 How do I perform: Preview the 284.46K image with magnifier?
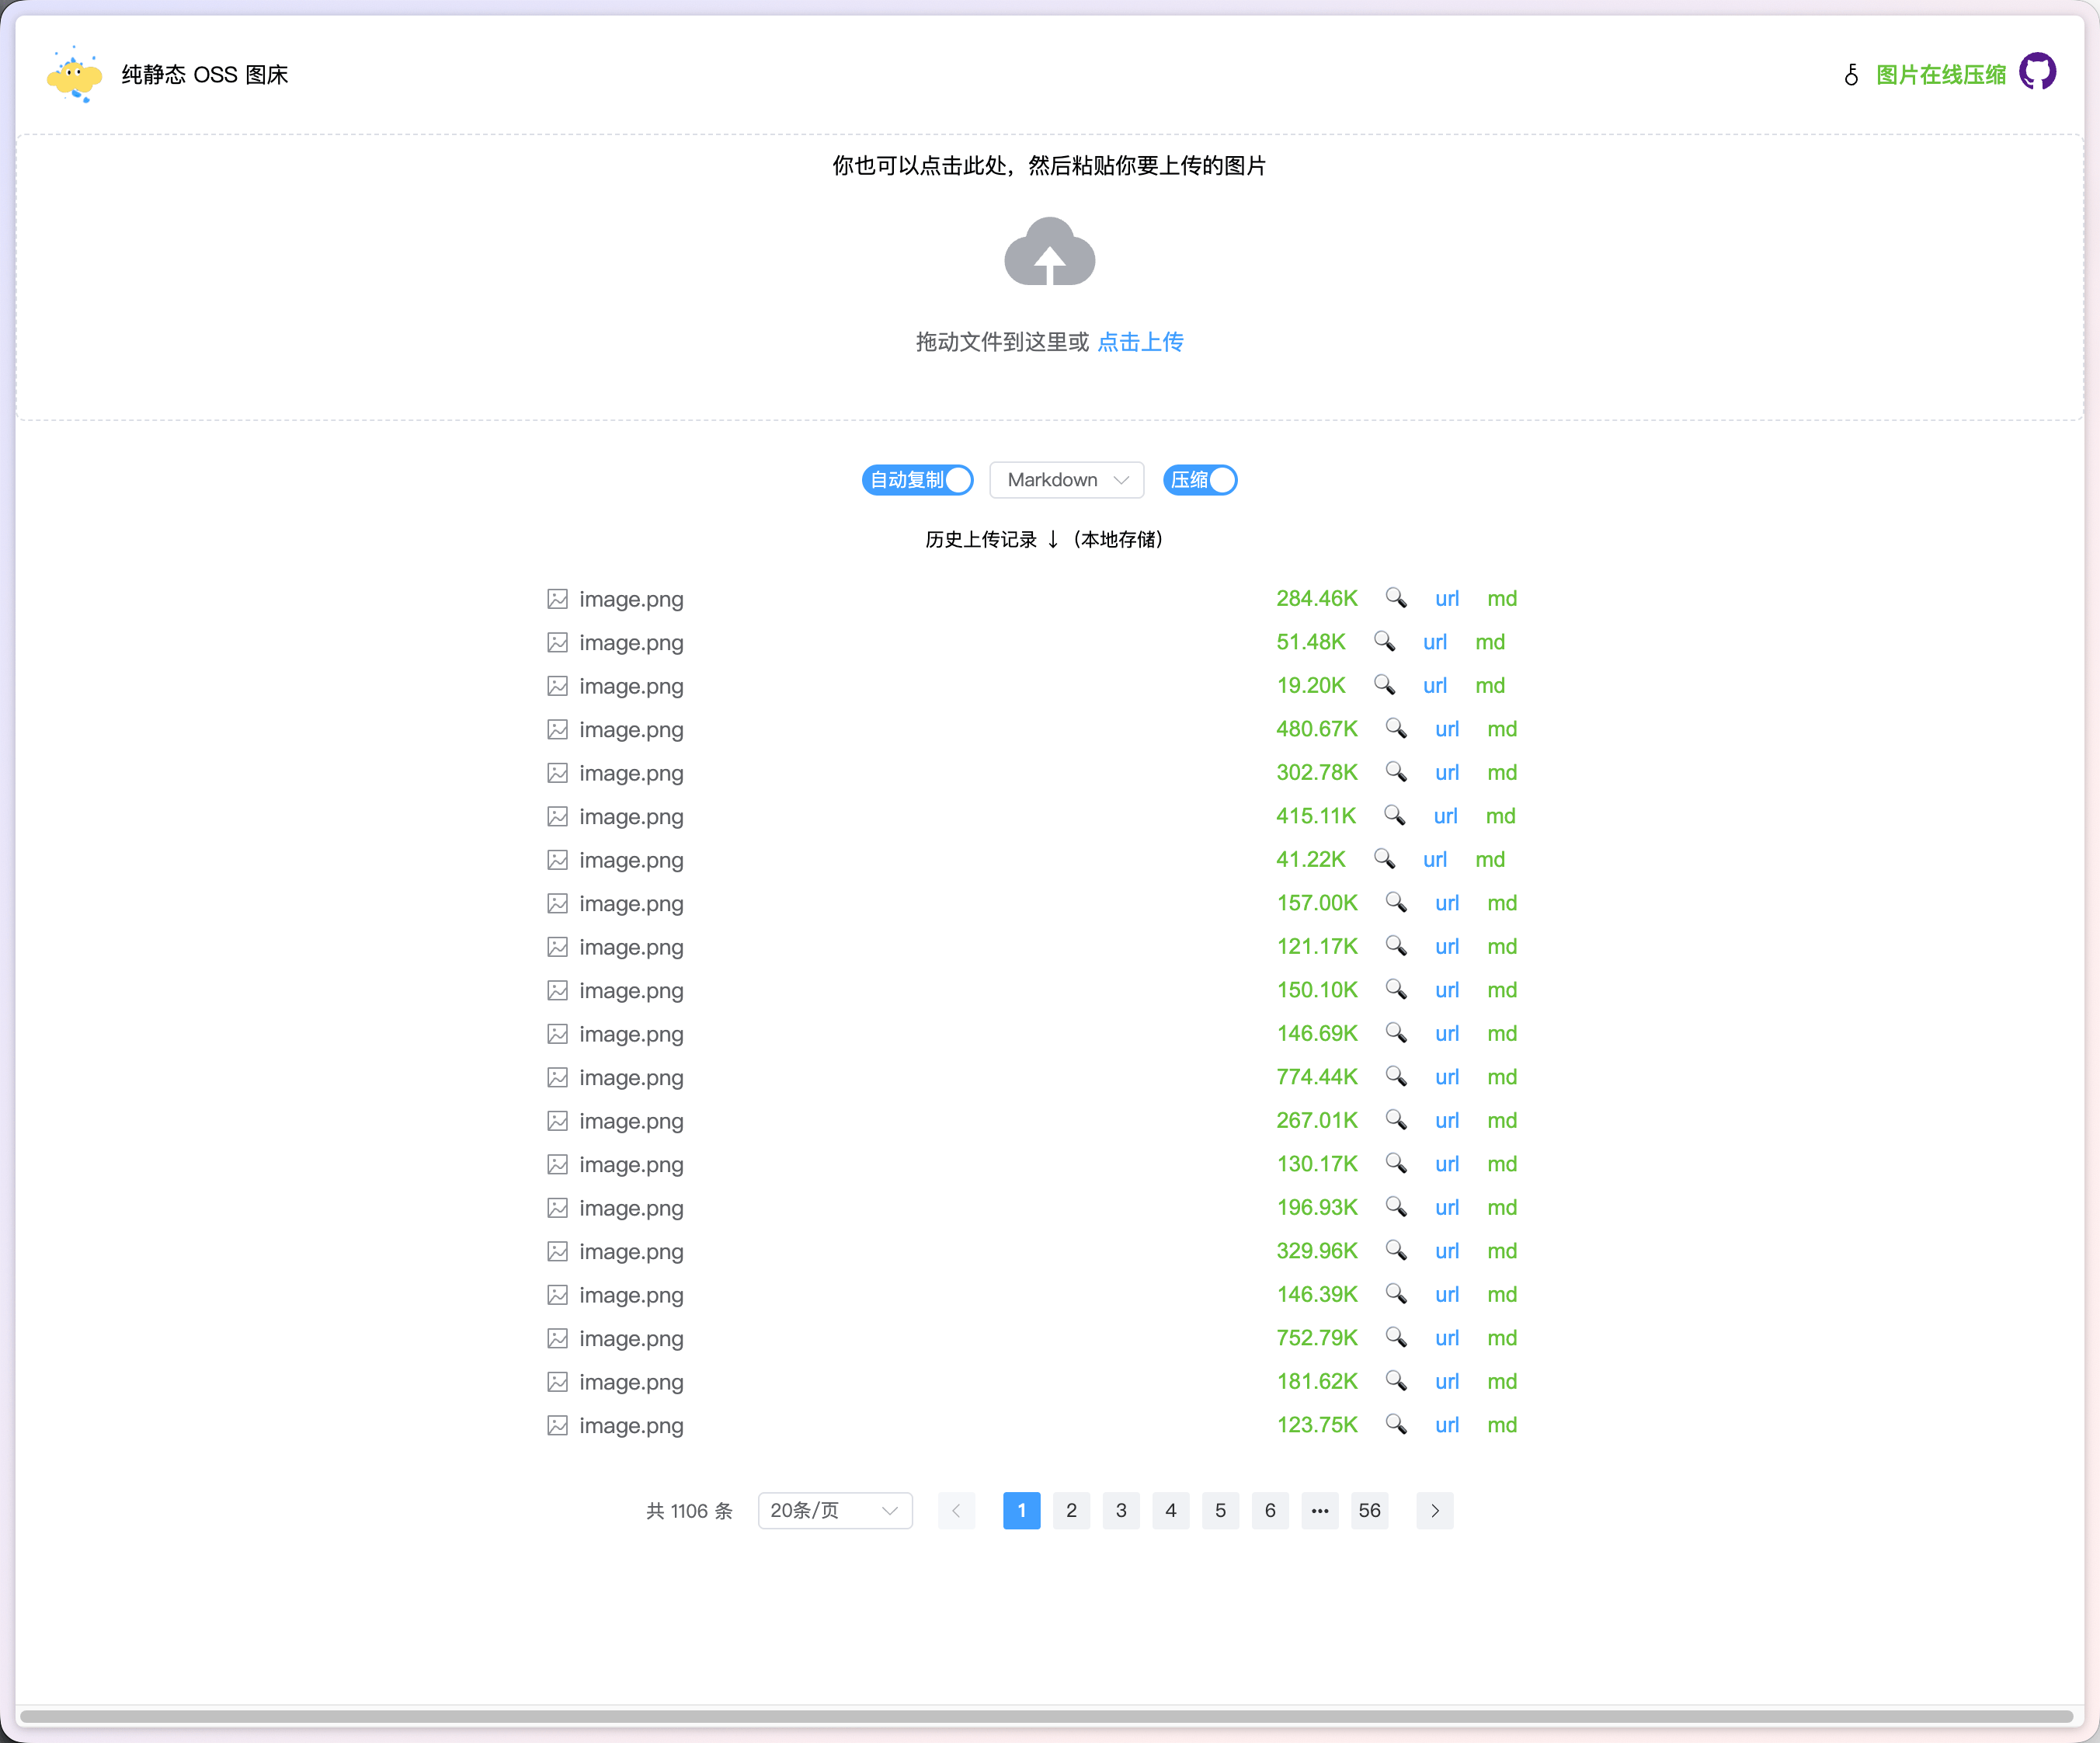1396,598
